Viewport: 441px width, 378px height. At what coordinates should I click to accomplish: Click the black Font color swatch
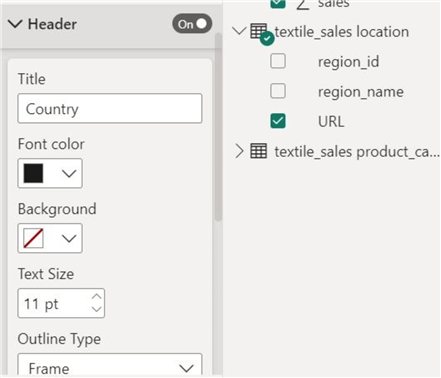coord(33,173)
